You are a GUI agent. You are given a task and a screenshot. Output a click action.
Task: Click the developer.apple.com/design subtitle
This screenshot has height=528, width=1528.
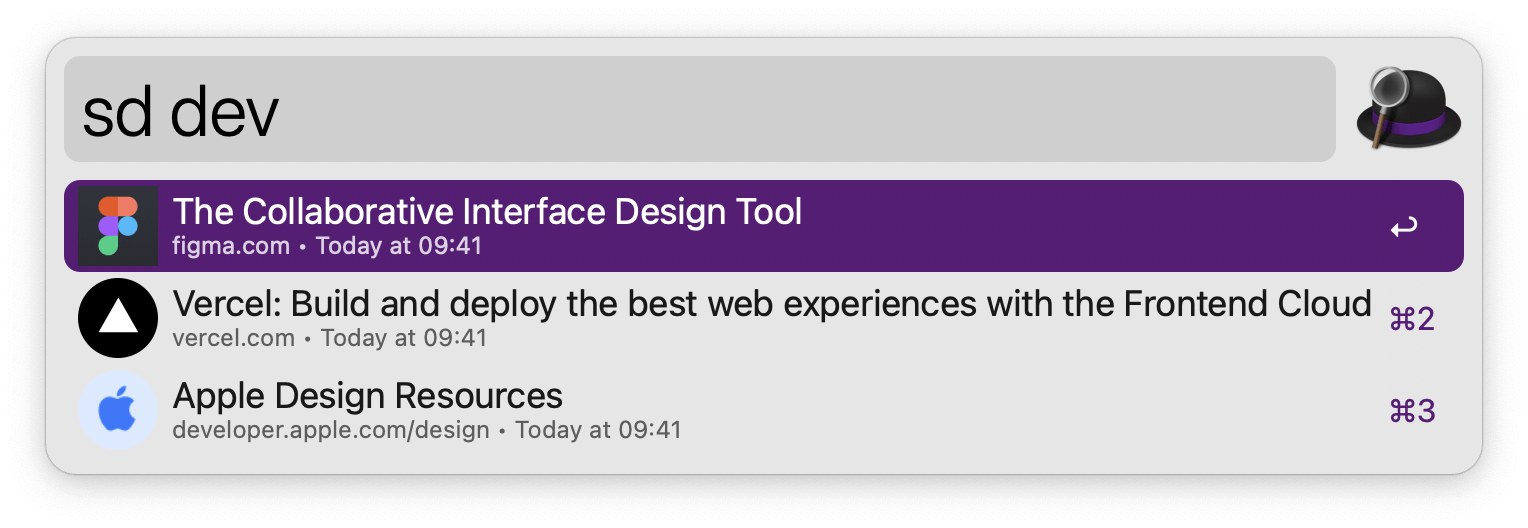click(x=331, y=430)
